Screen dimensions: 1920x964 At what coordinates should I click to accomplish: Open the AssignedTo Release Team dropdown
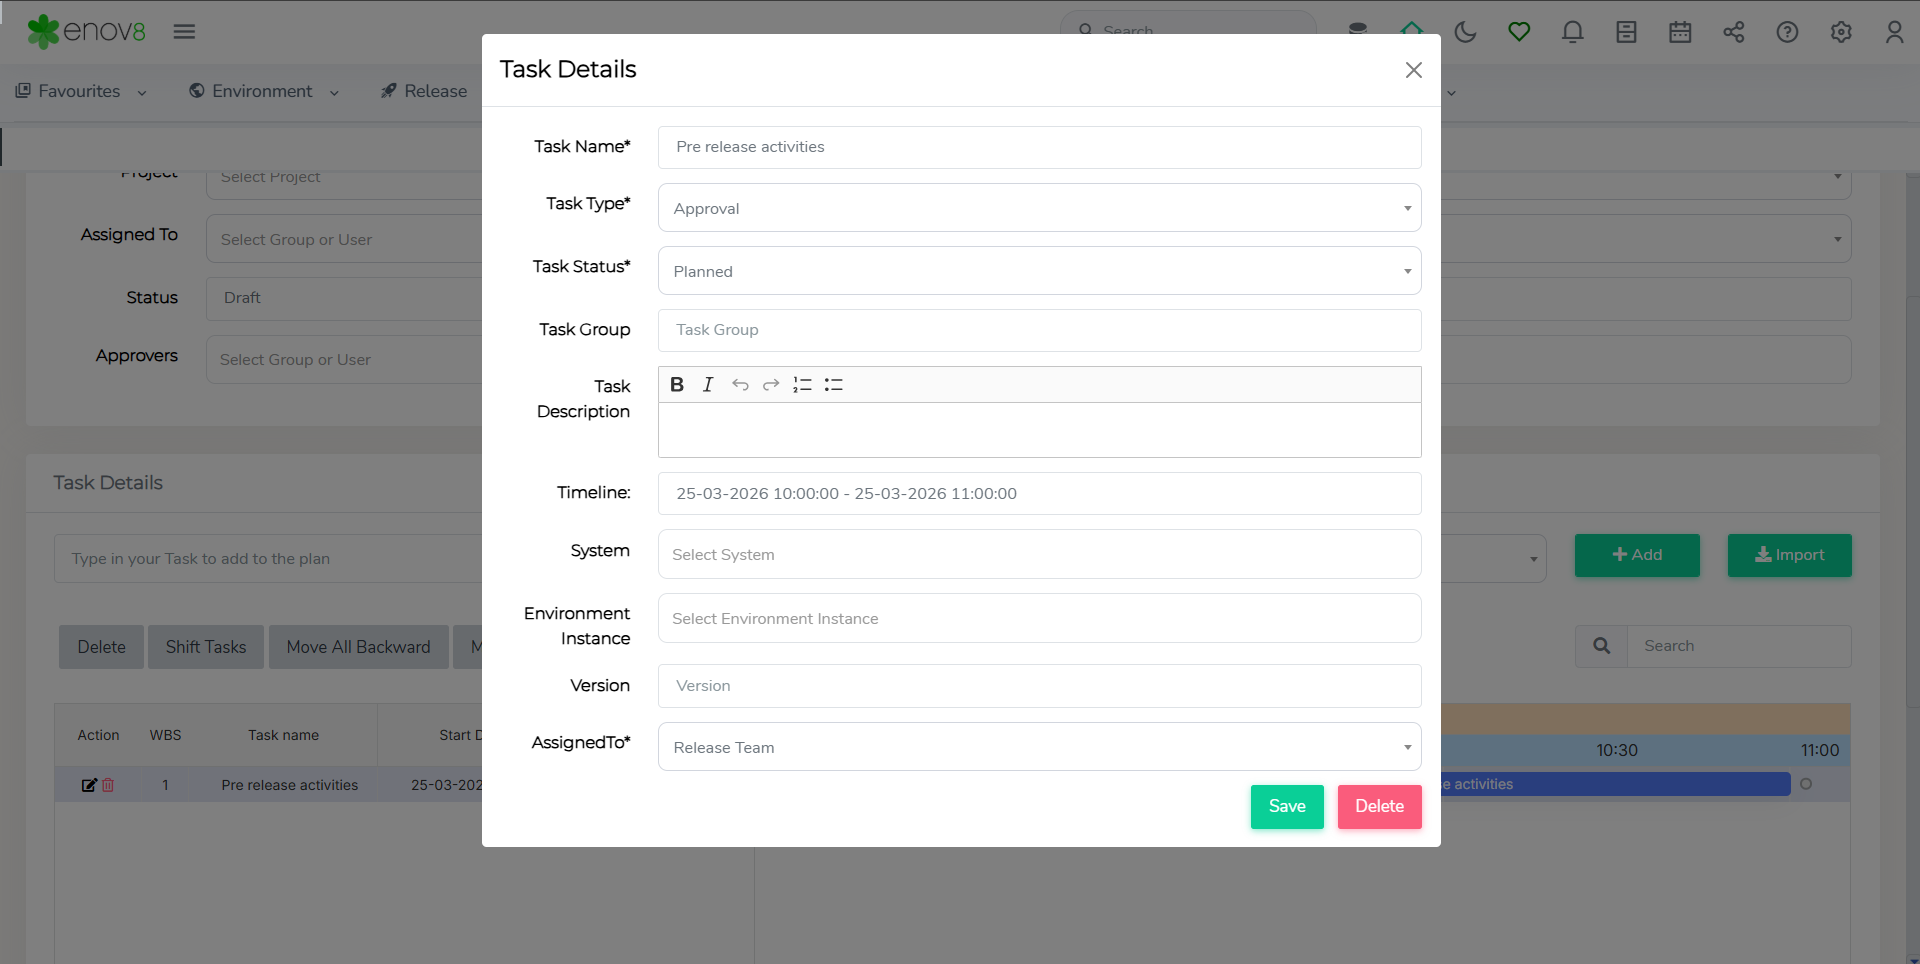click(x=1039, y=747)
